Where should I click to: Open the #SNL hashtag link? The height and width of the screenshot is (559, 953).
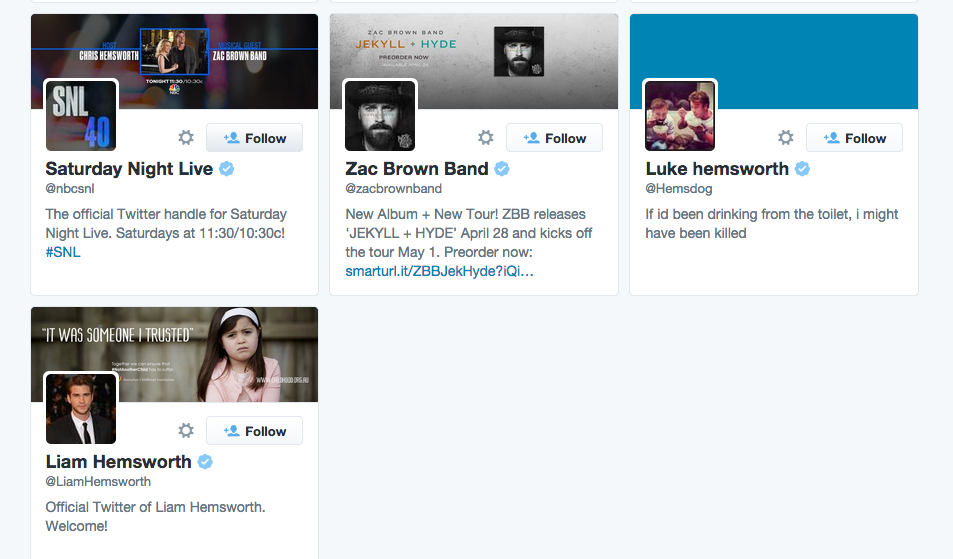coord(63,252)
